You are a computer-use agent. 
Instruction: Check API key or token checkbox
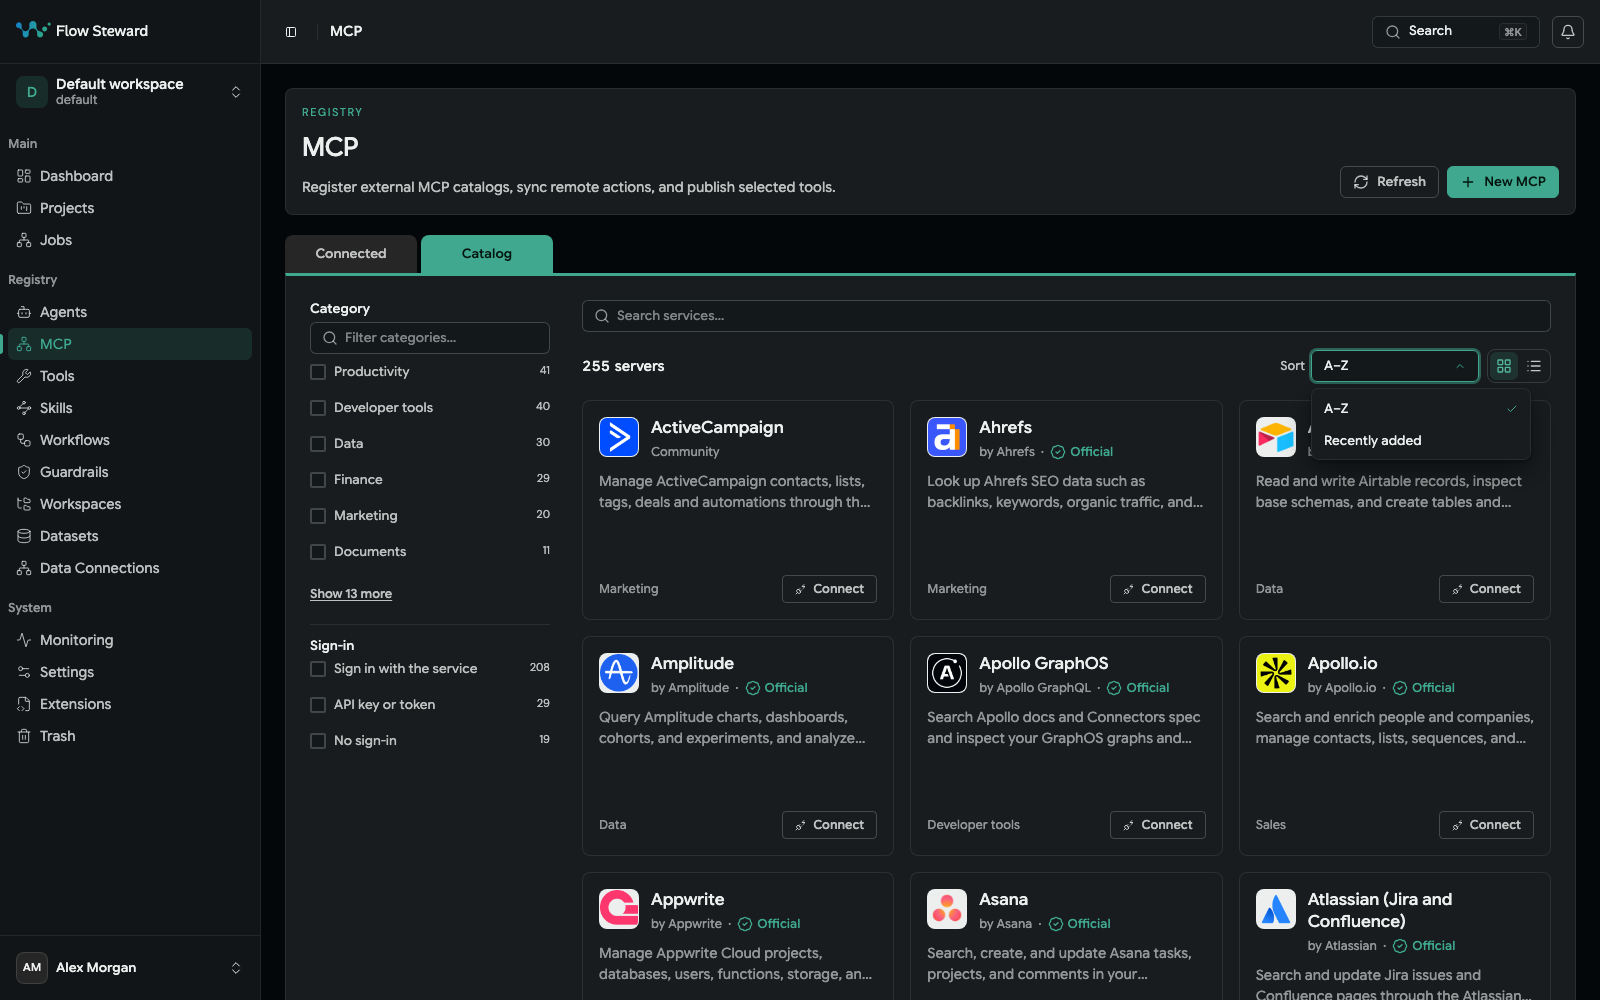click(318, 705)
